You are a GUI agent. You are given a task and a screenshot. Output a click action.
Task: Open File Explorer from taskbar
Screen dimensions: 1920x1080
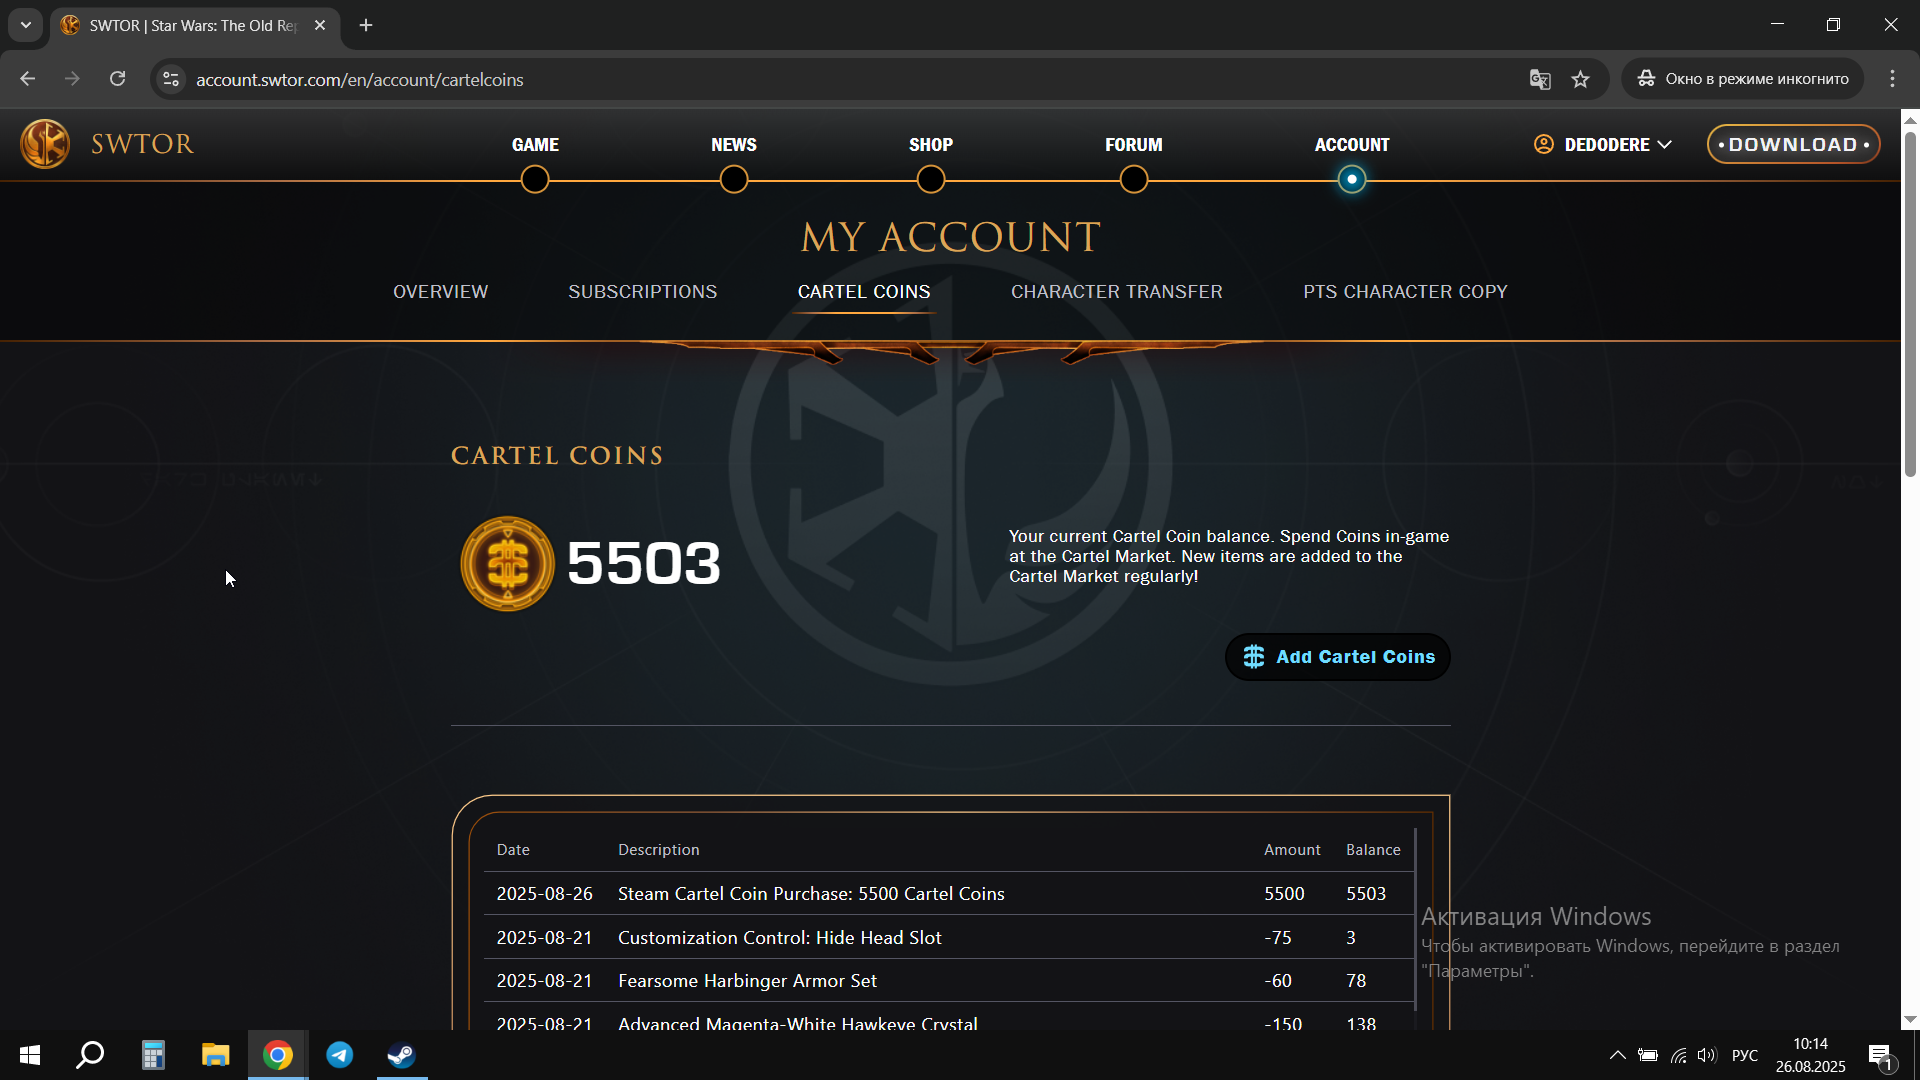click(x=215, y=1055)
